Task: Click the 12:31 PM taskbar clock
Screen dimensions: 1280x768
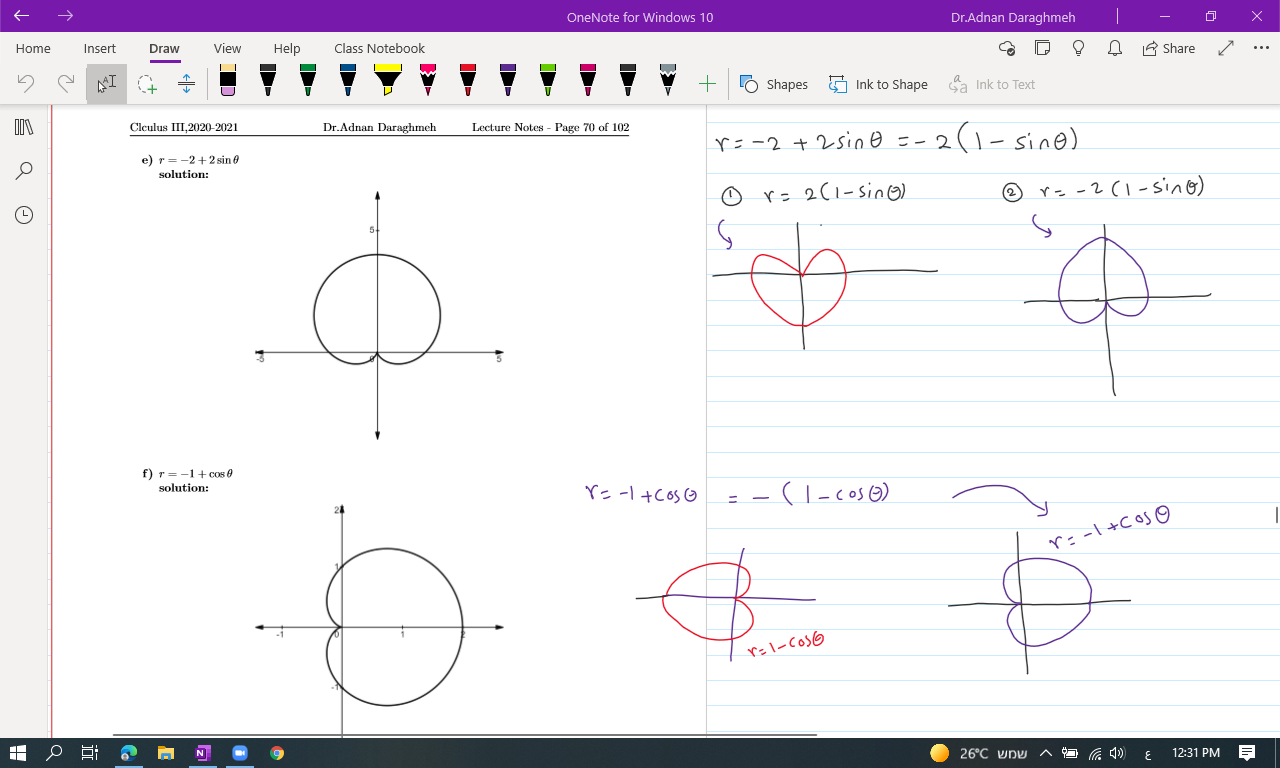Action: (x=1196, y=753)
